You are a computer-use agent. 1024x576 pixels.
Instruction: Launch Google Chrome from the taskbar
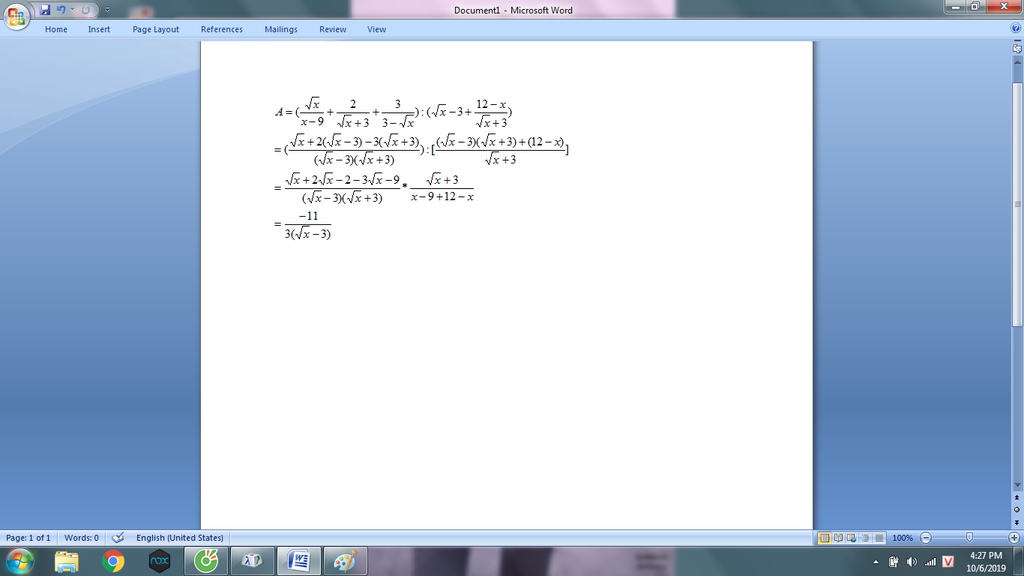[x=113, y=562]
